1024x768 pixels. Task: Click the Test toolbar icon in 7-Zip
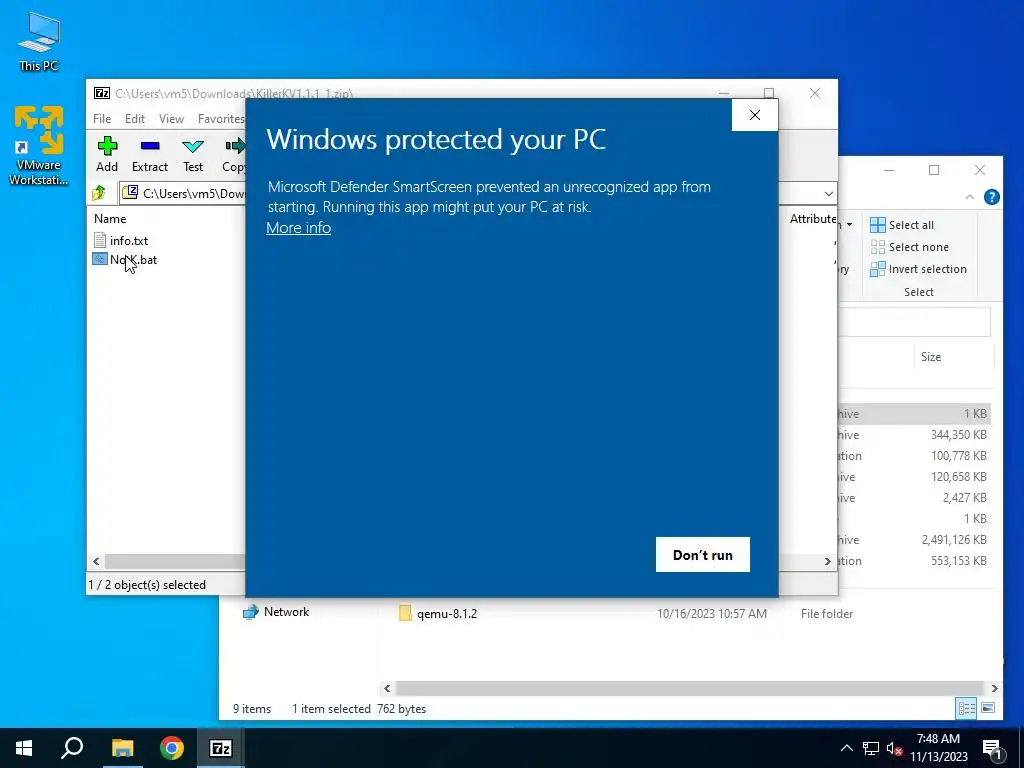[x=193, y=155]
